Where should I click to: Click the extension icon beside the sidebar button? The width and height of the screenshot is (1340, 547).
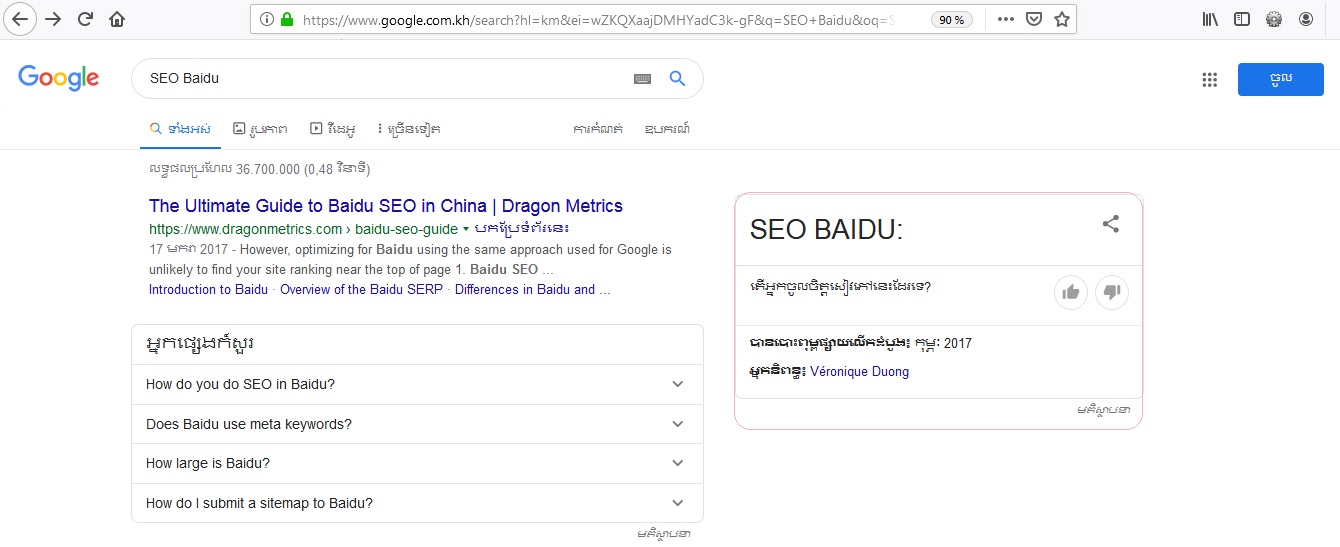pyautogui.click(x=1274, y=19)
